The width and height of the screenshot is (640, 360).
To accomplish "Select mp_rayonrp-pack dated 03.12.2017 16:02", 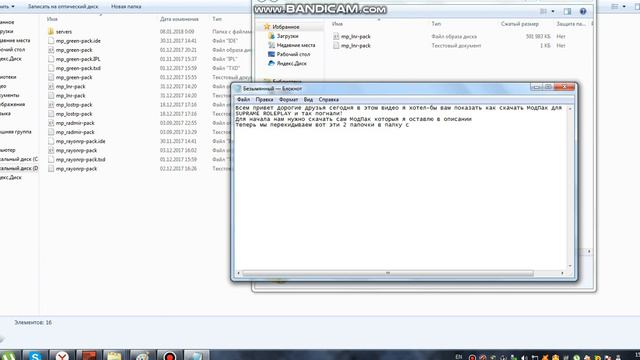I will tap(76, 150).
